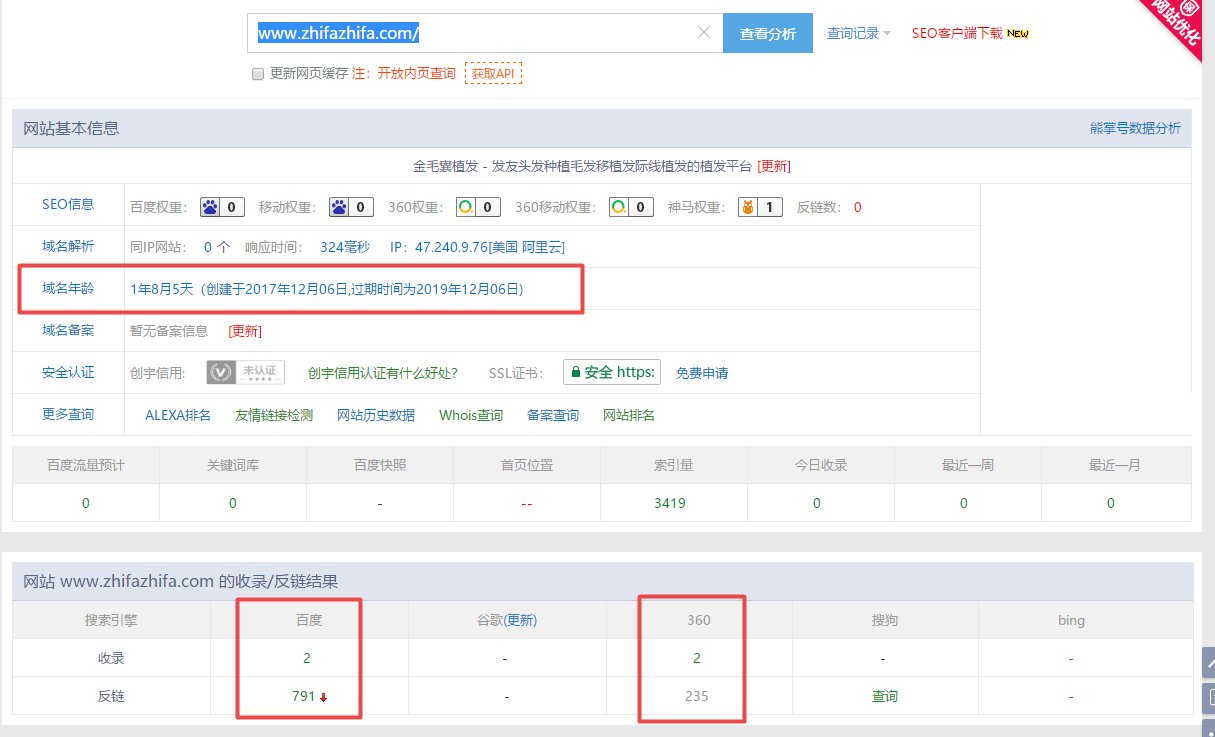The height and width of the screenshot is (737, 1215).
Task: Open 网站排名 link
Action: pos(629,415)
